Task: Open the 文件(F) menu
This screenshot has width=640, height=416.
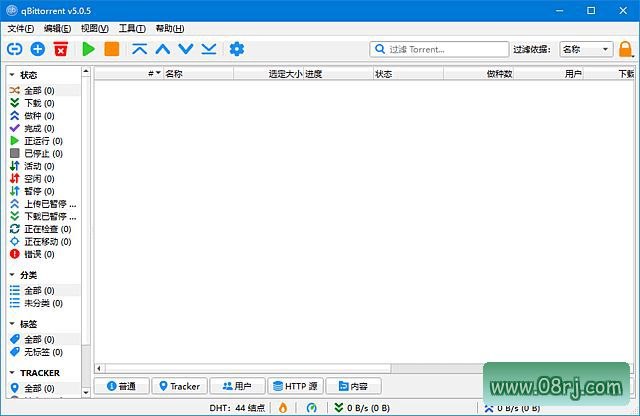Action: [x=20, y=28]
